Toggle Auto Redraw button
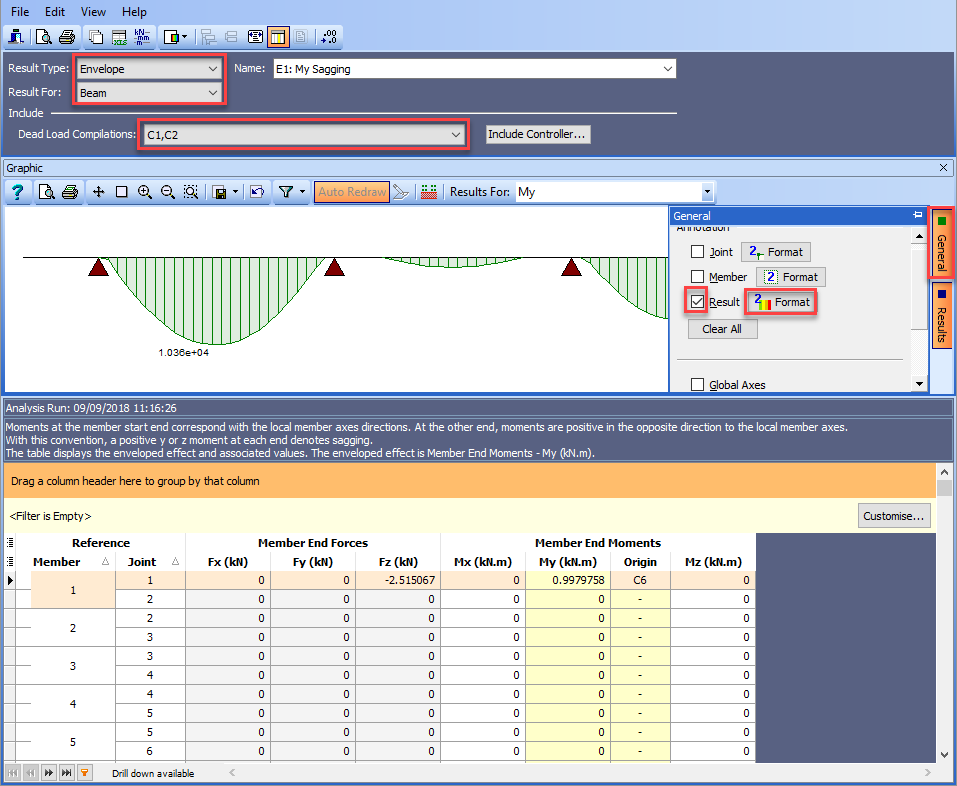 pyautogui.click(x=352, y=192)
